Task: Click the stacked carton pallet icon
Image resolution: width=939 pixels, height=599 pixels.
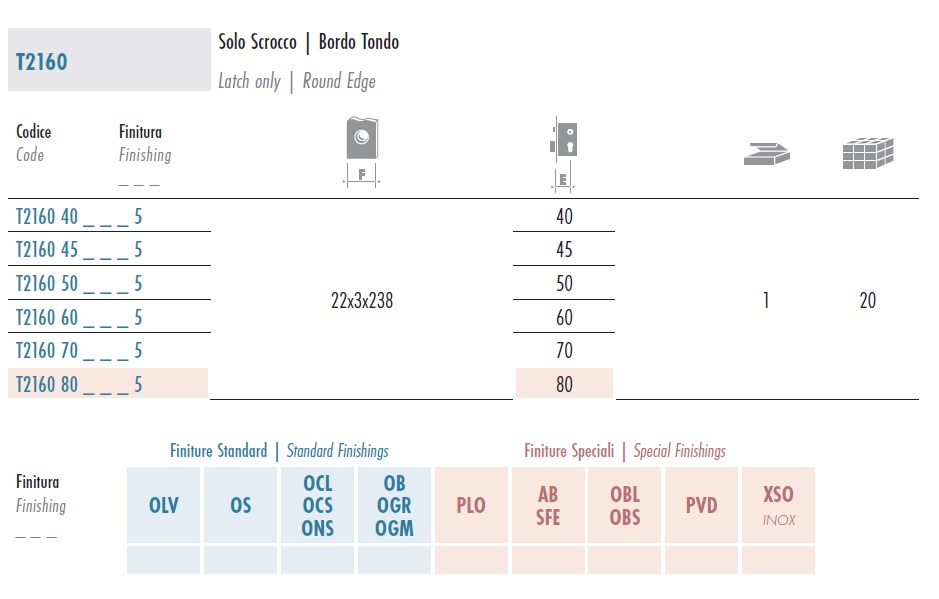Action: [x=868, y=153]
